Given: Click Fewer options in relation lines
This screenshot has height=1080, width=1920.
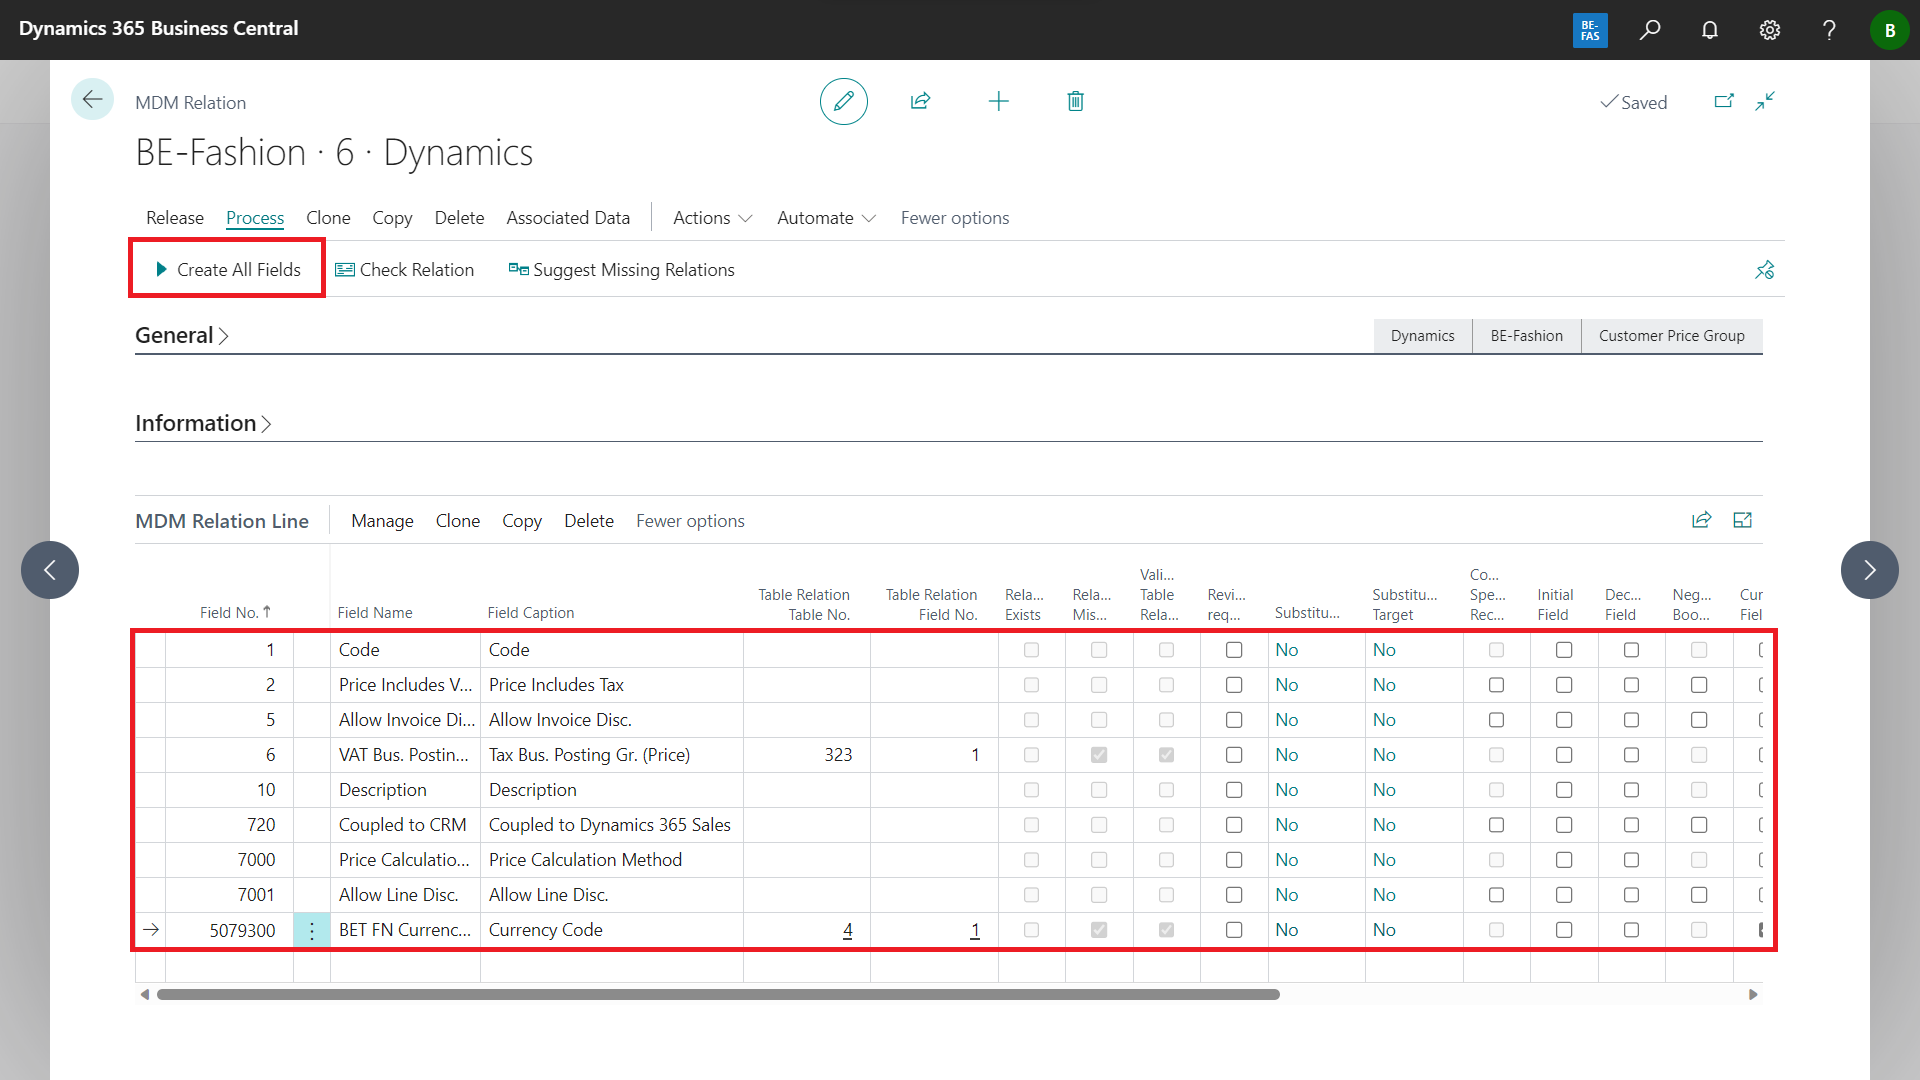Looking at the screenshot, I should click(x=690, y=521).
